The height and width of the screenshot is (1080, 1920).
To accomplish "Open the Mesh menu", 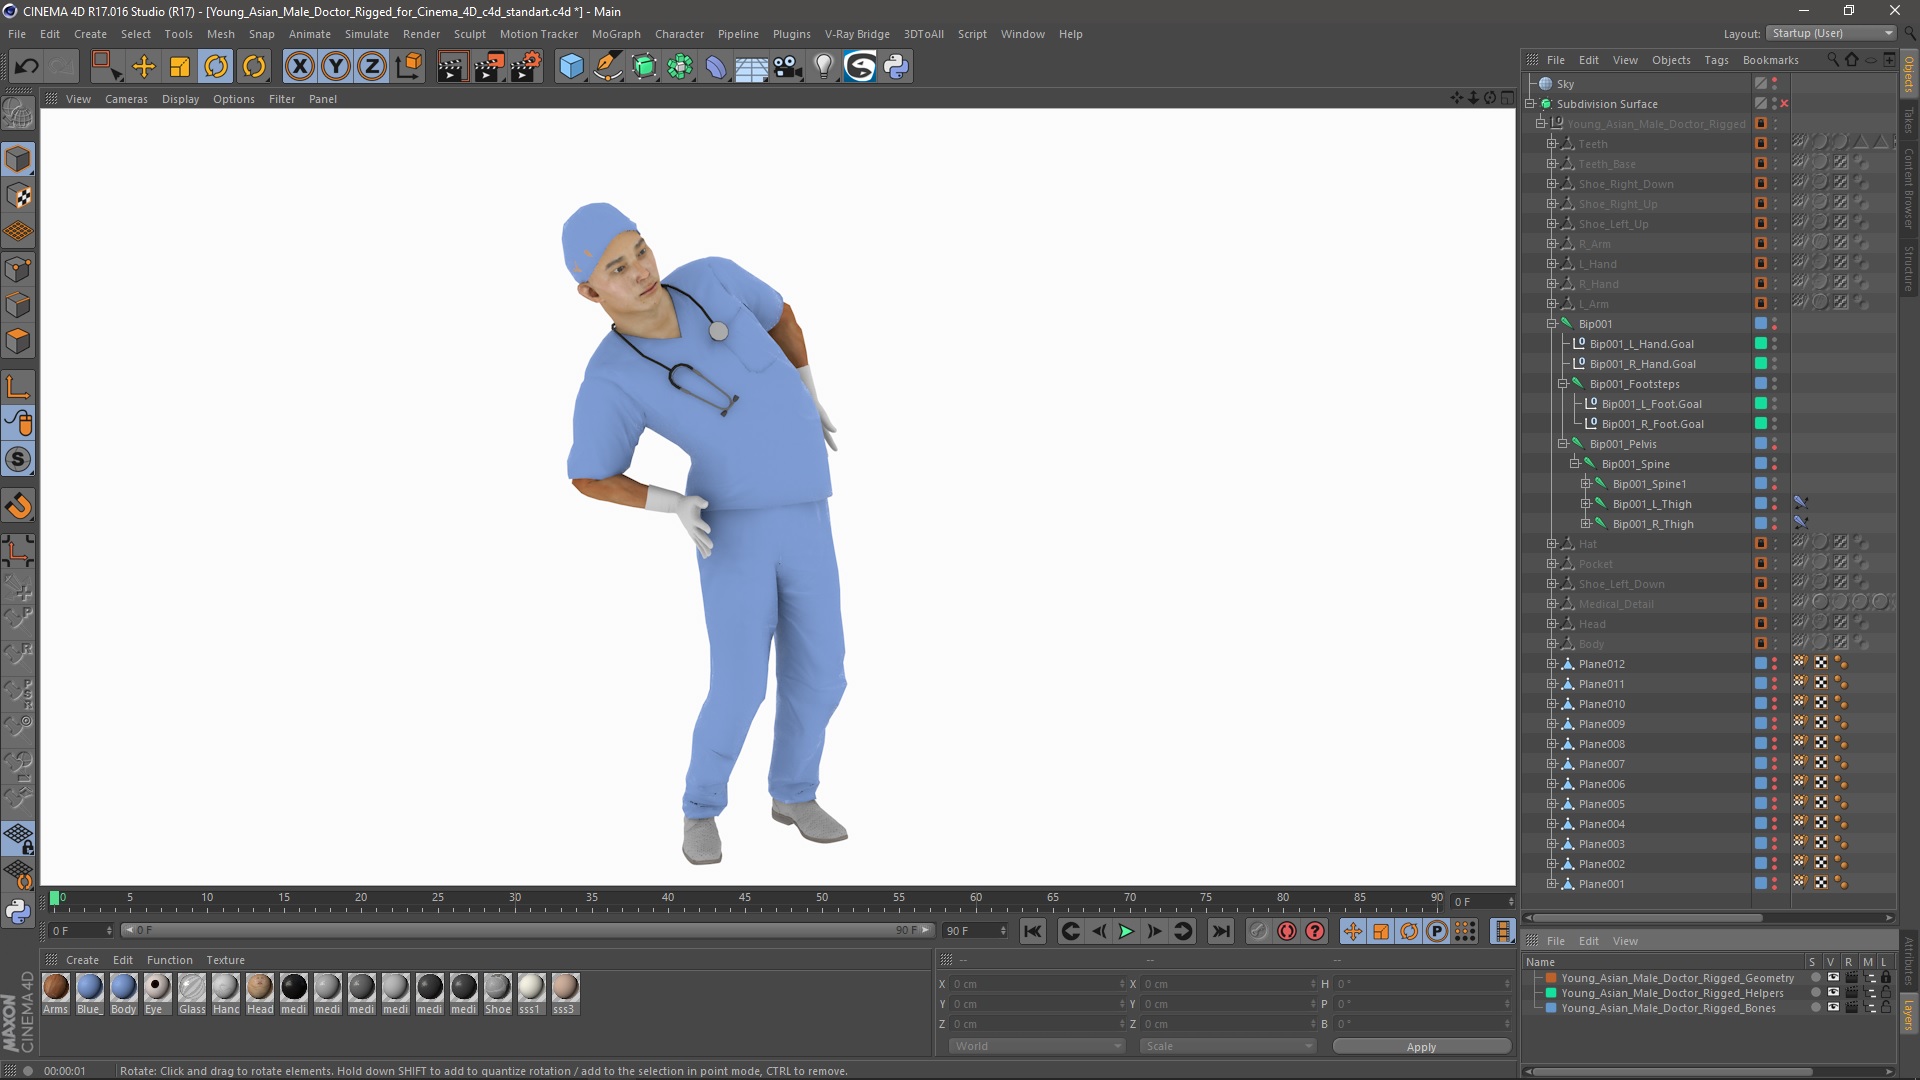I will point(218,33).
